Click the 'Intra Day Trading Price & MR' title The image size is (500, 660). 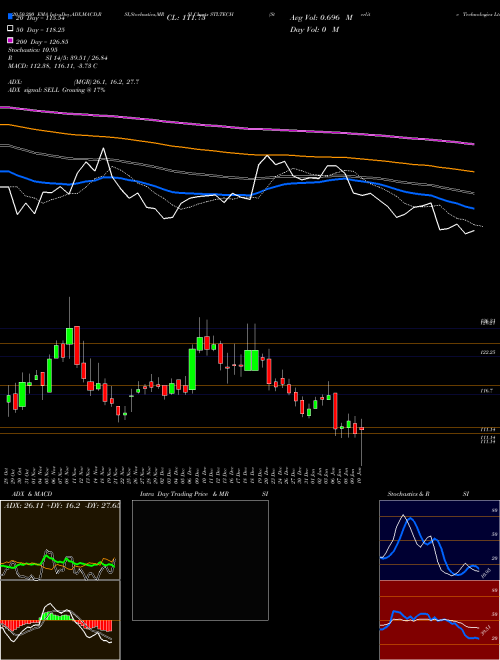(184, 494)
